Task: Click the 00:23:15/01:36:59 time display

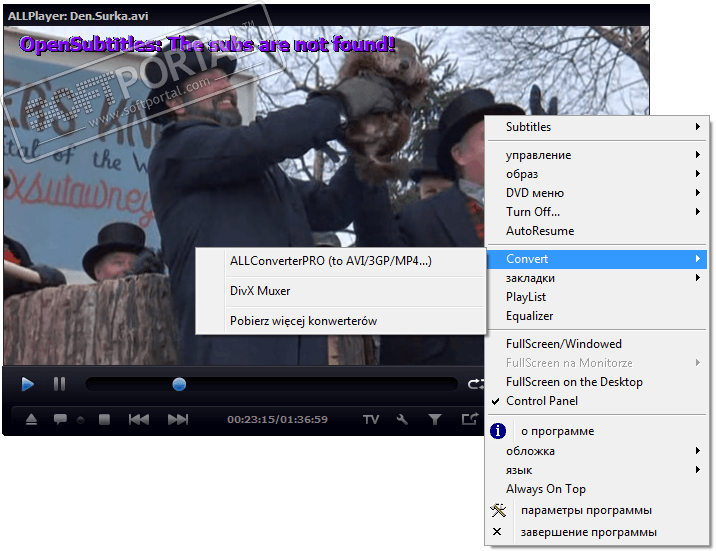Action: tap(277, 419)
